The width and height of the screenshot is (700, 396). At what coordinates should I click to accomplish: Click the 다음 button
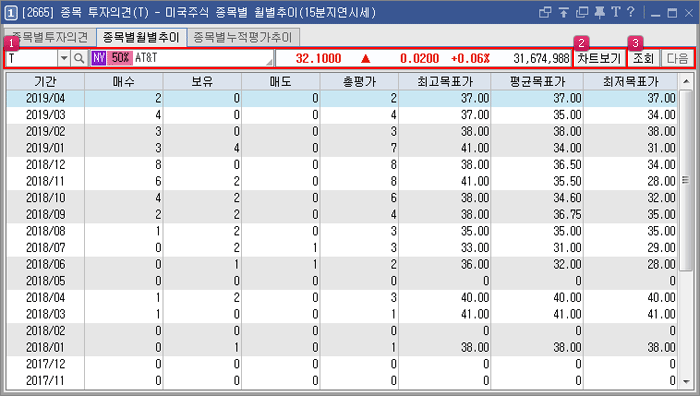(x=677, y=58)
